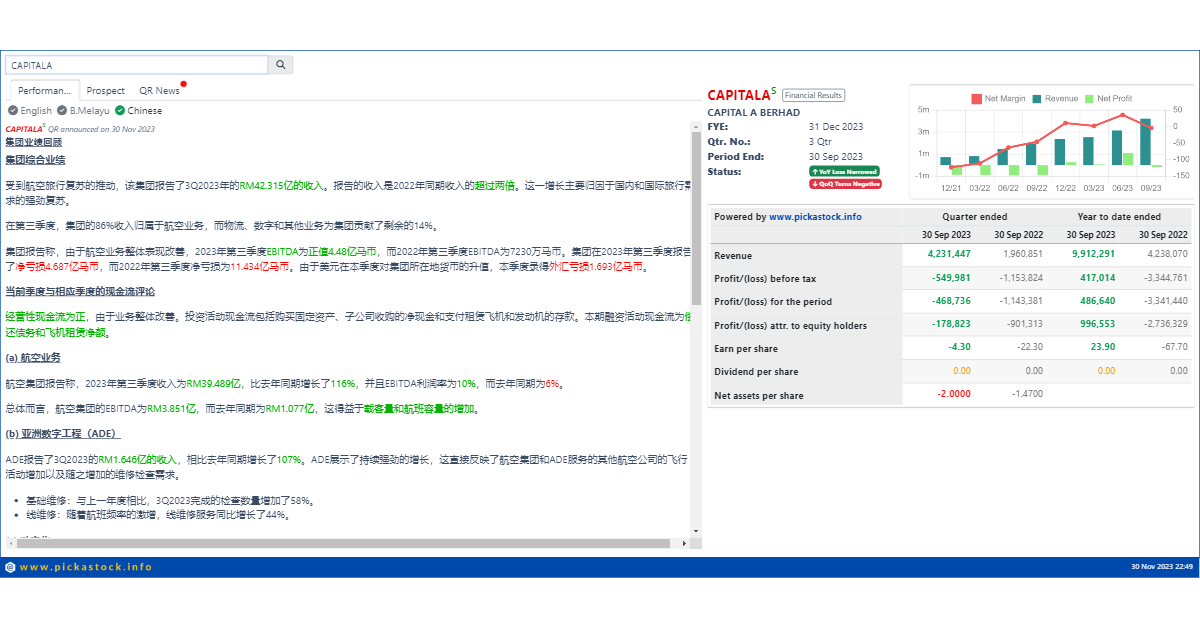Click the YoY Loss Narrowed status badge

coord(844,171)
